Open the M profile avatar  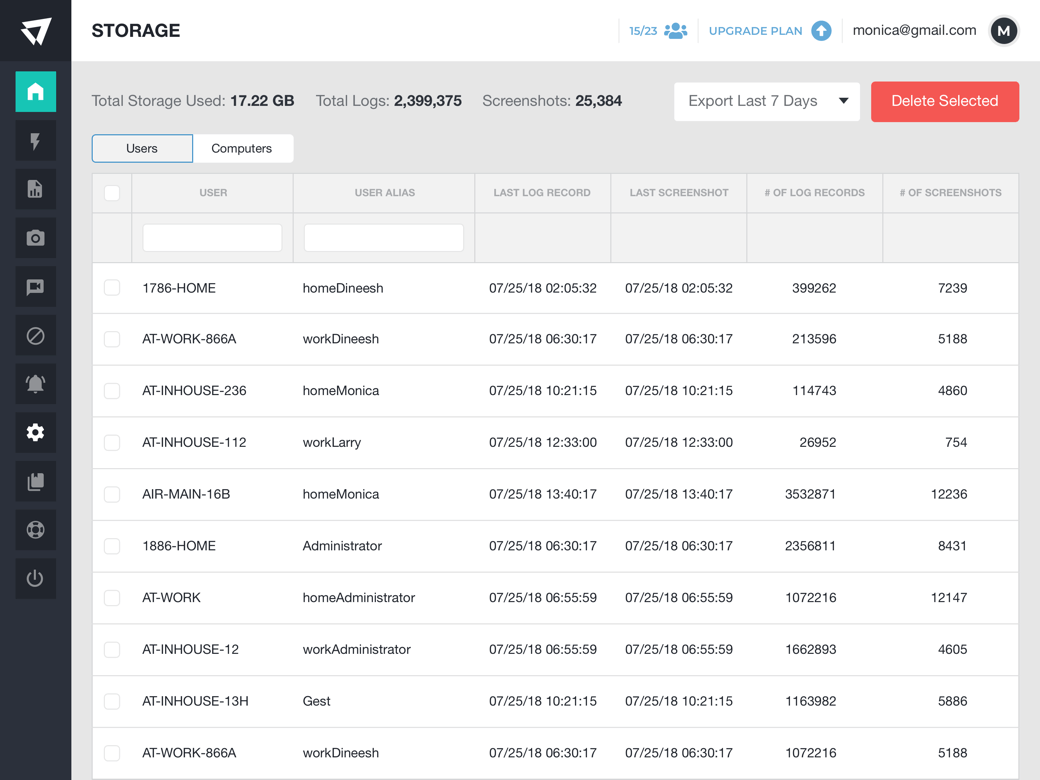1004,31
